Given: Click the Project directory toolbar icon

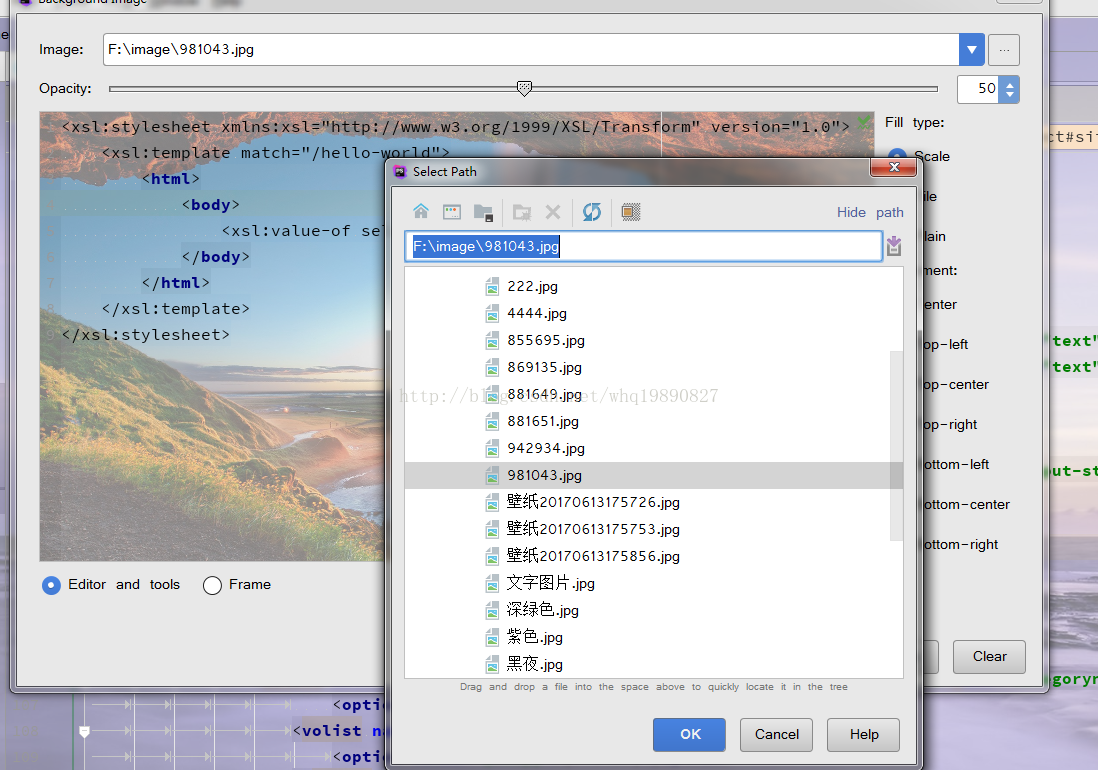Looking at the screenshot, I should click(483, 212).
